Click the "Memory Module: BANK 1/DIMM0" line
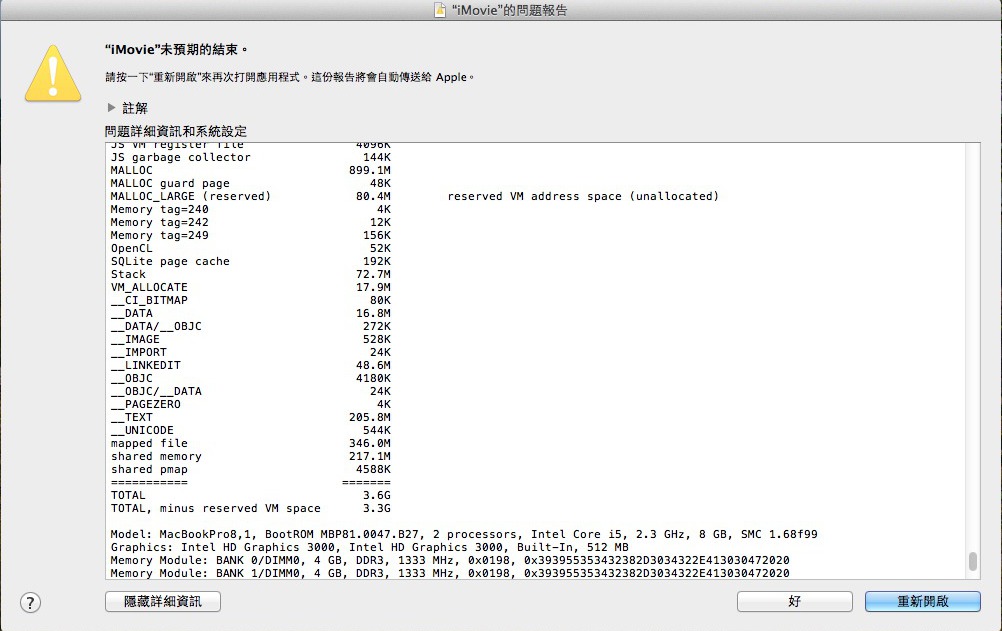1002x631 pixels. [x=450, y=573]
